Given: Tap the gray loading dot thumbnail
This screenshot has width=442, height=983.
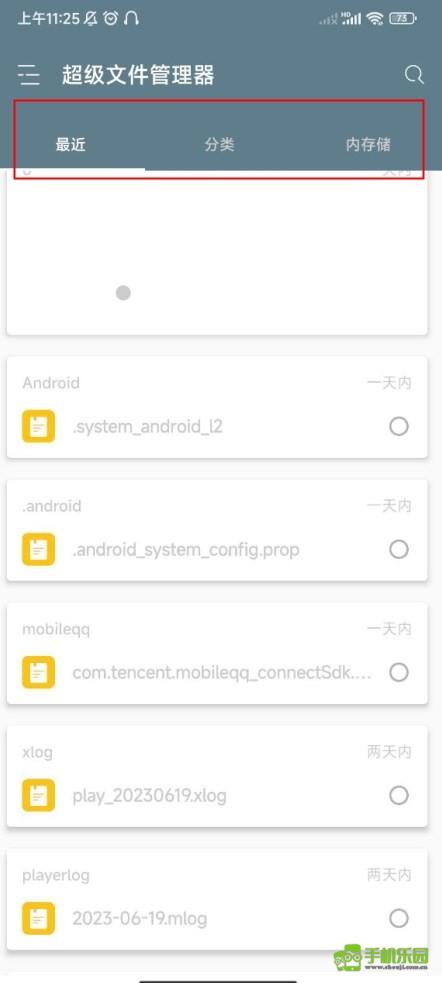Looking at the screenshot, I should [x=124, y=293].
